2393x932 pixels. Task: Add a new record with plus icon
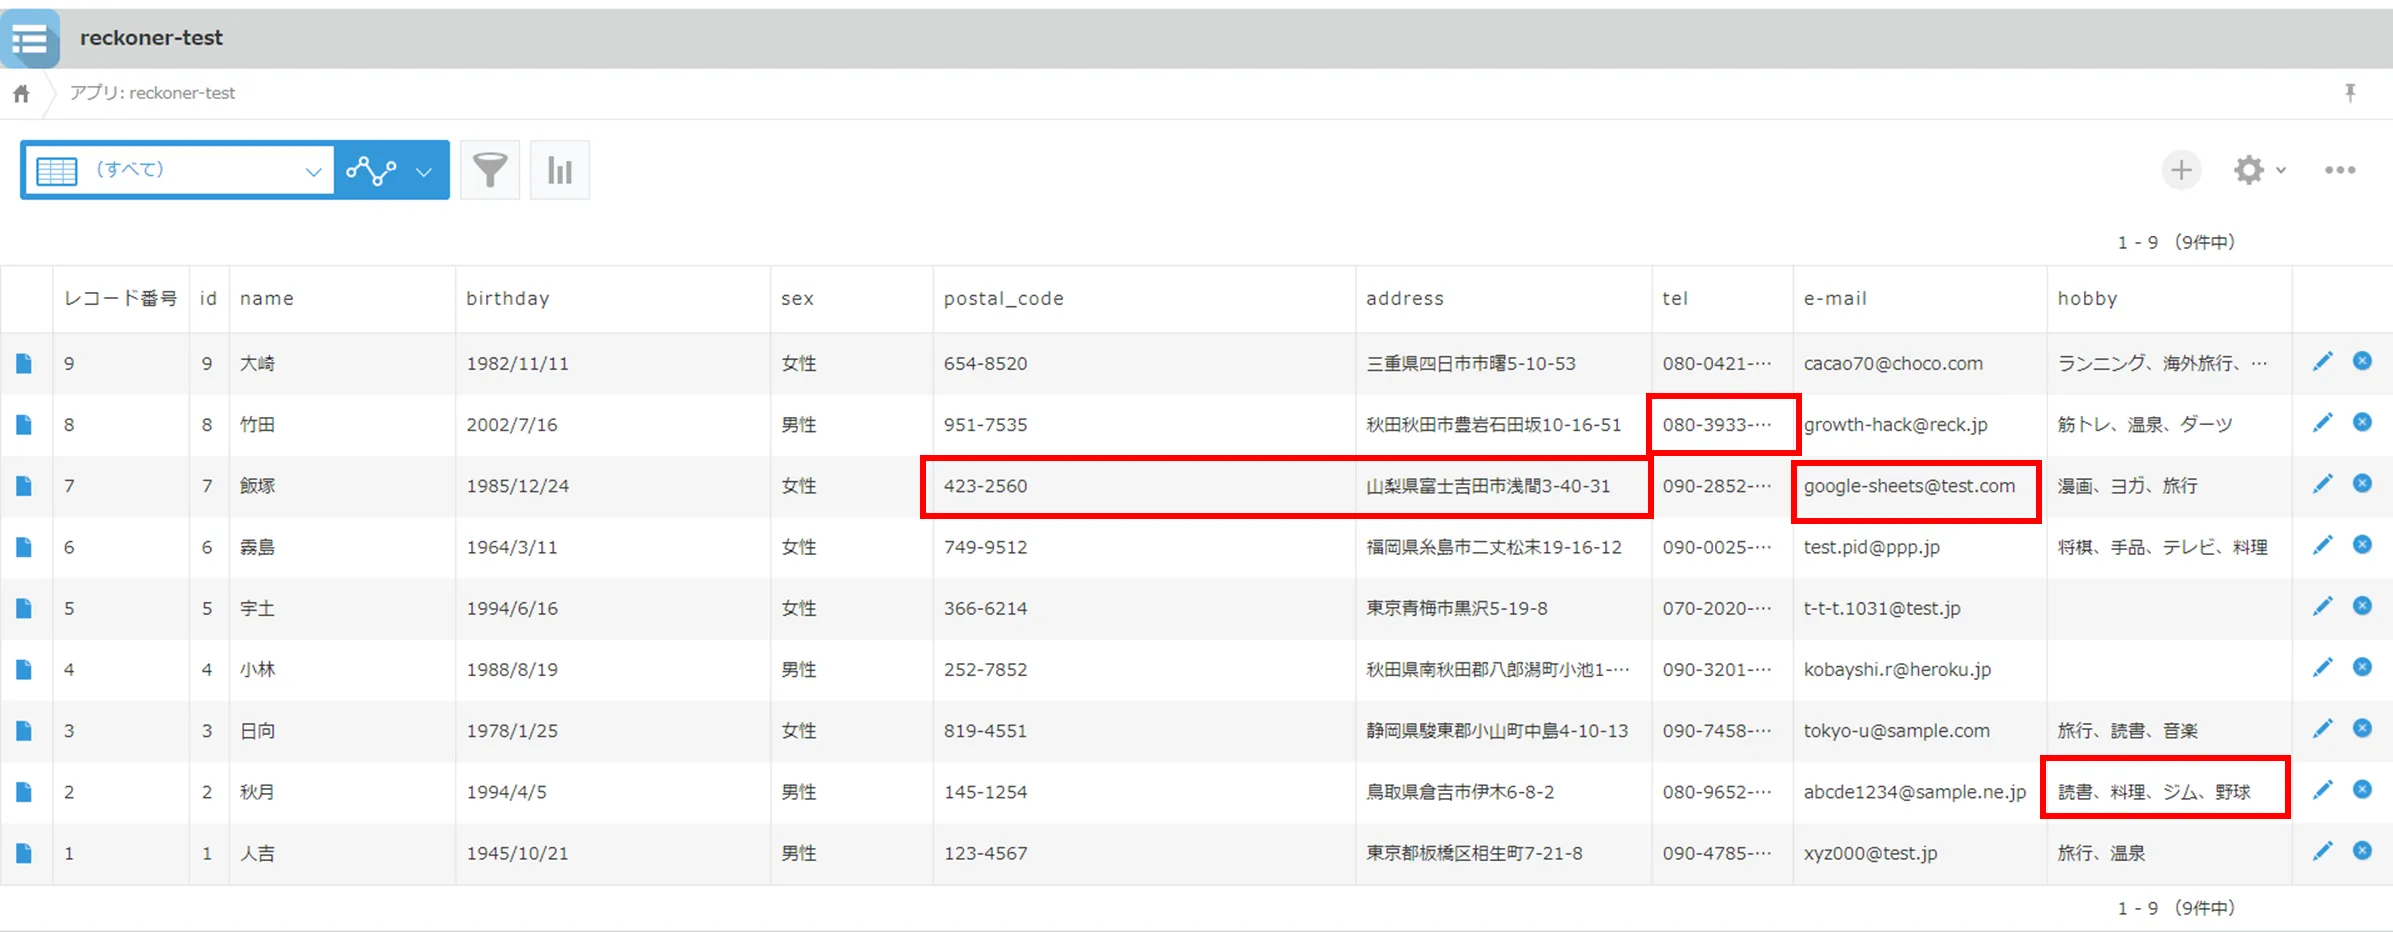[2180, 170]
